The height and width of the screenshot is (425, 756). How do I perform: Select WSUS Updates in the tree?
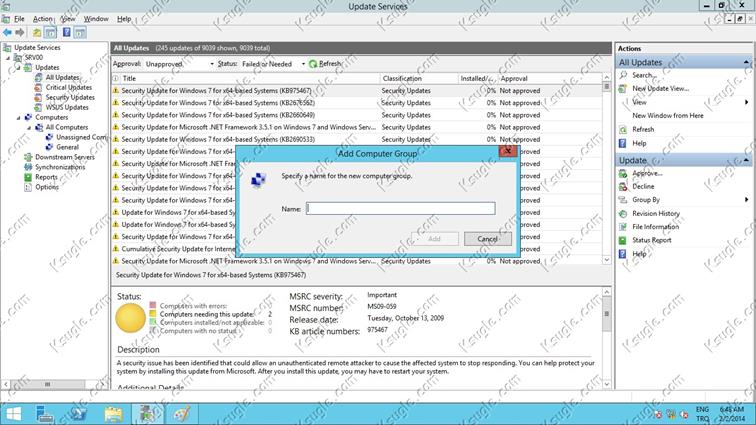pyautogui.click(x=67, y=108)
